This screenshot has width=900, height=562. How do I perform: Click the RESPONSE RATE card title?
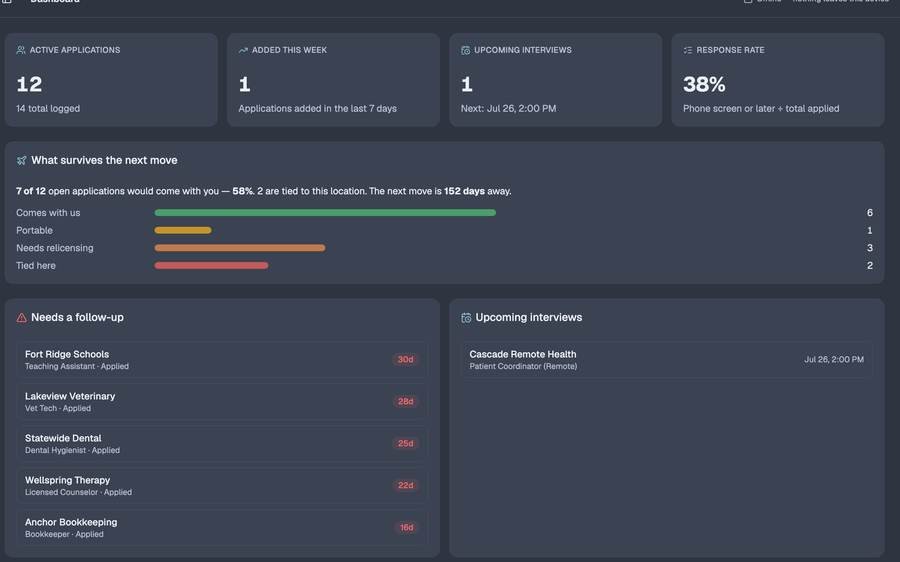point(731,50)
